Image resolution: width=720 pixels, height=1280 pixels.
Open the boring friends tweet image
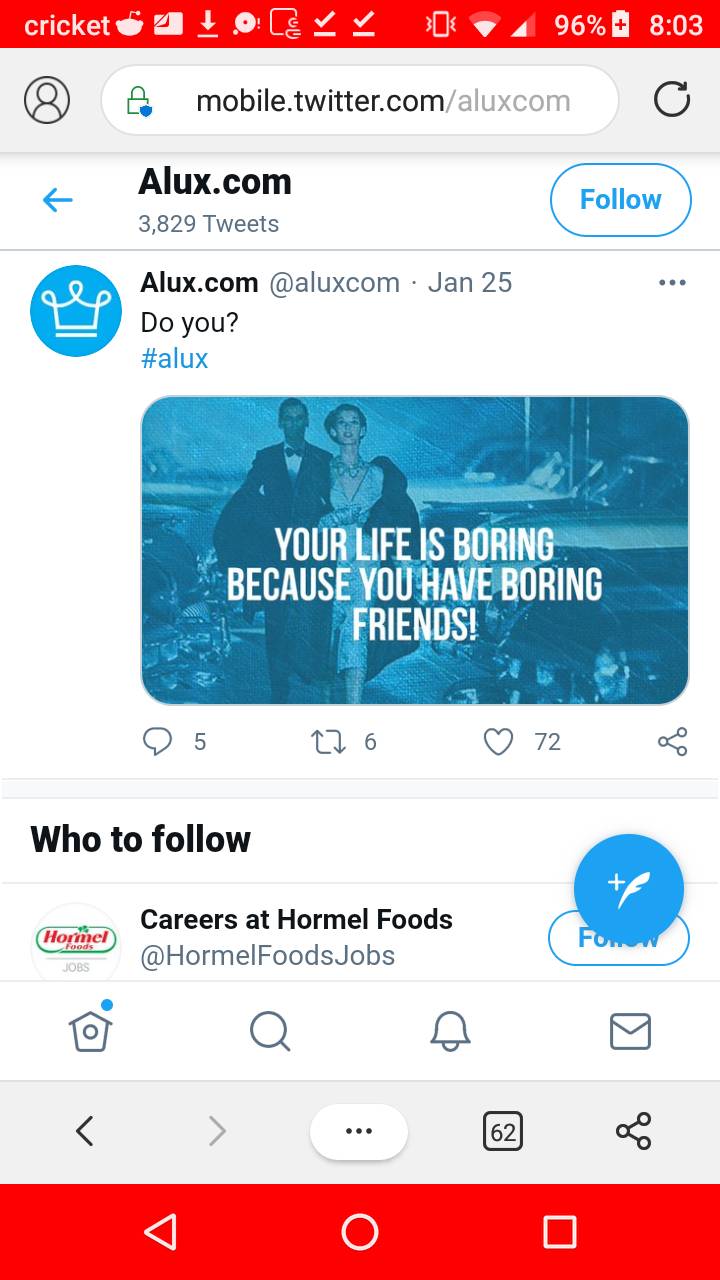tap(414, 550)
